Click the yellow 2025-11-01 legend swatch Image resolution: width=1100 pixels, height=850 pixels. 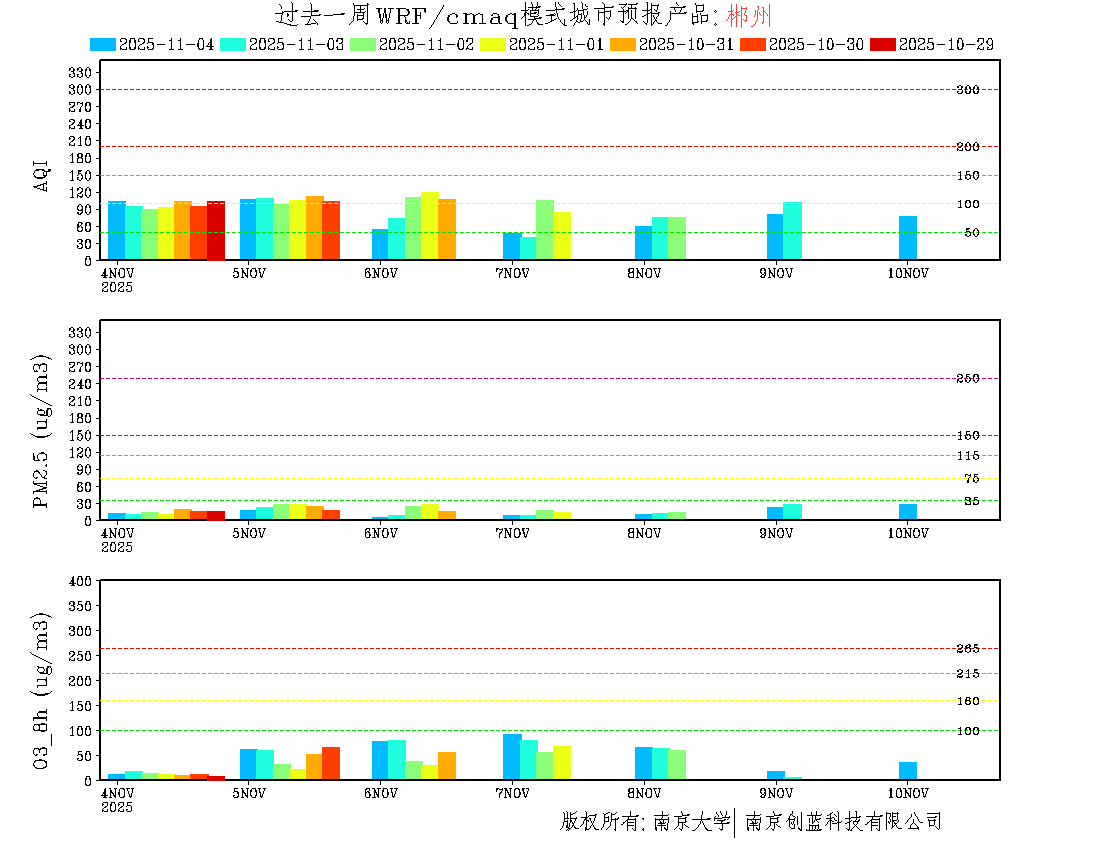click(493, 44)
